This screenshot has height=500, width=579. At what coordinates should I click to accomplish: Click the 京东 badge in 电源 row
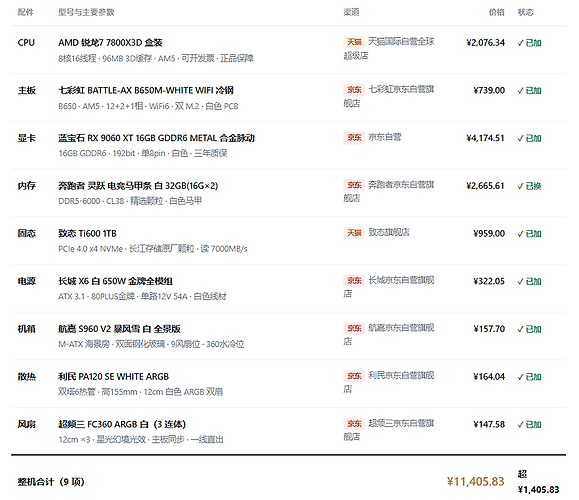(x=354, y=281)
